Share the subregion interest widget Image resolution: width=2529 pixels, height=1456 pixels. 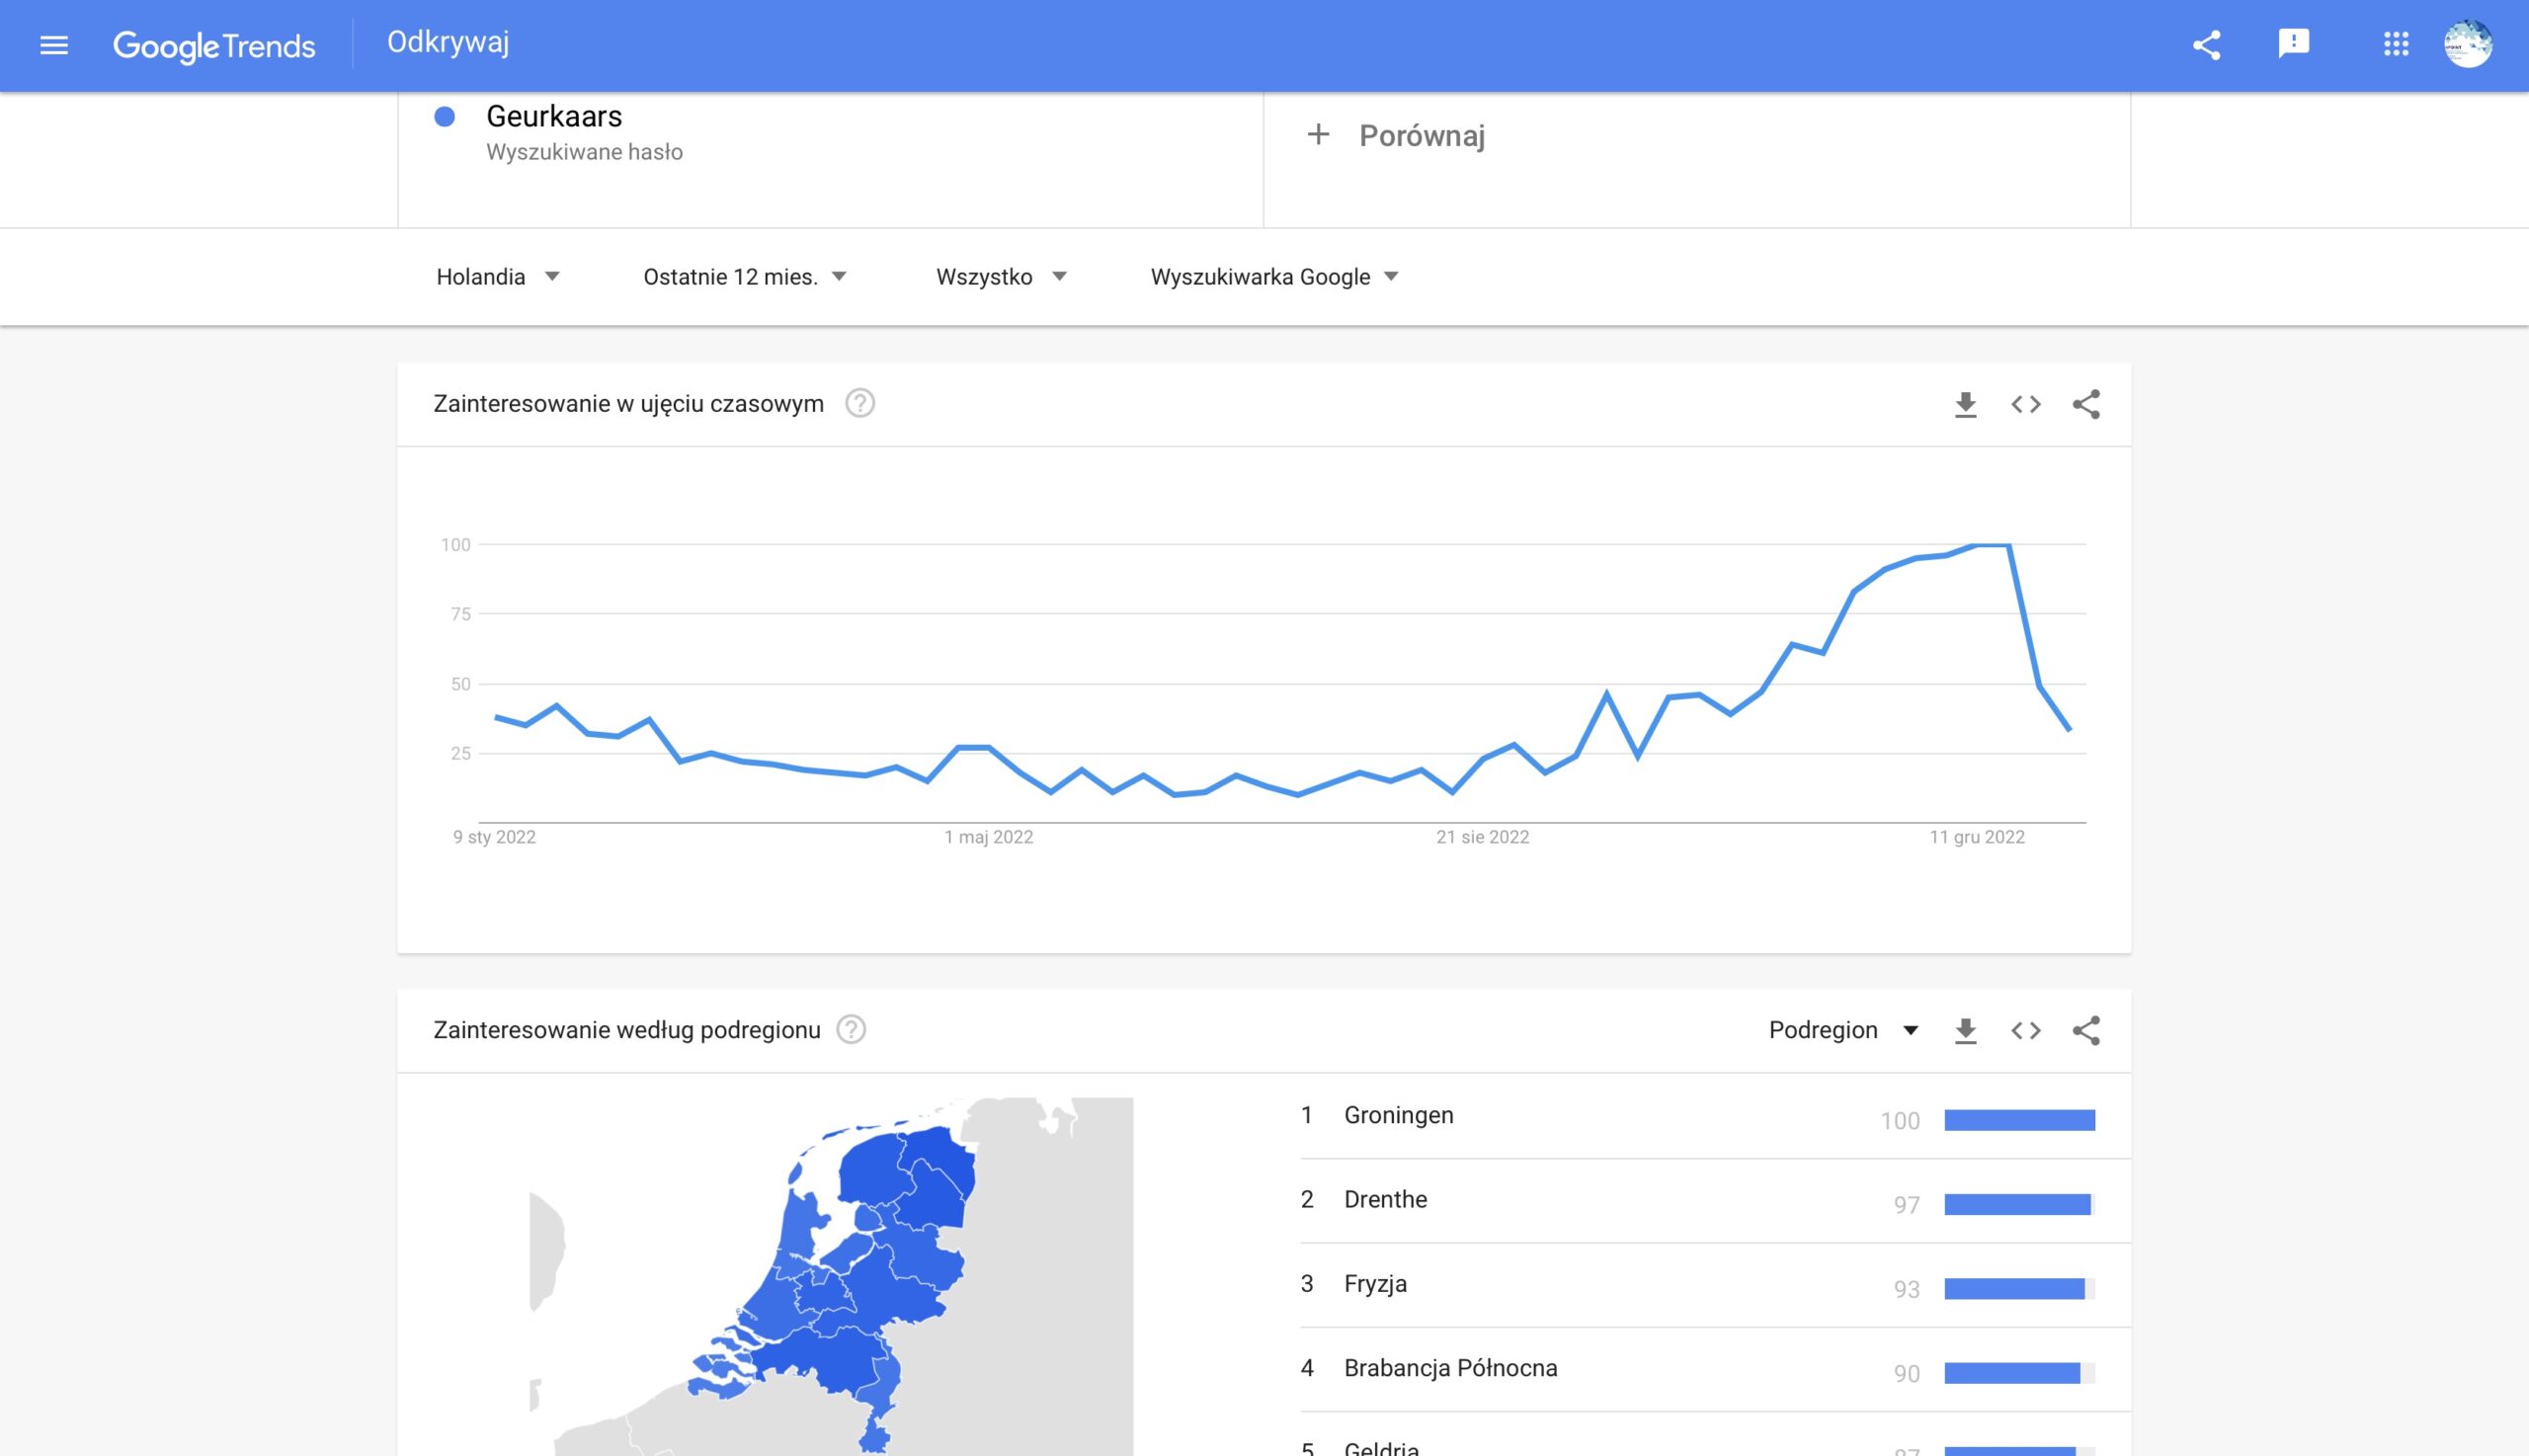pos(2086,1030)
